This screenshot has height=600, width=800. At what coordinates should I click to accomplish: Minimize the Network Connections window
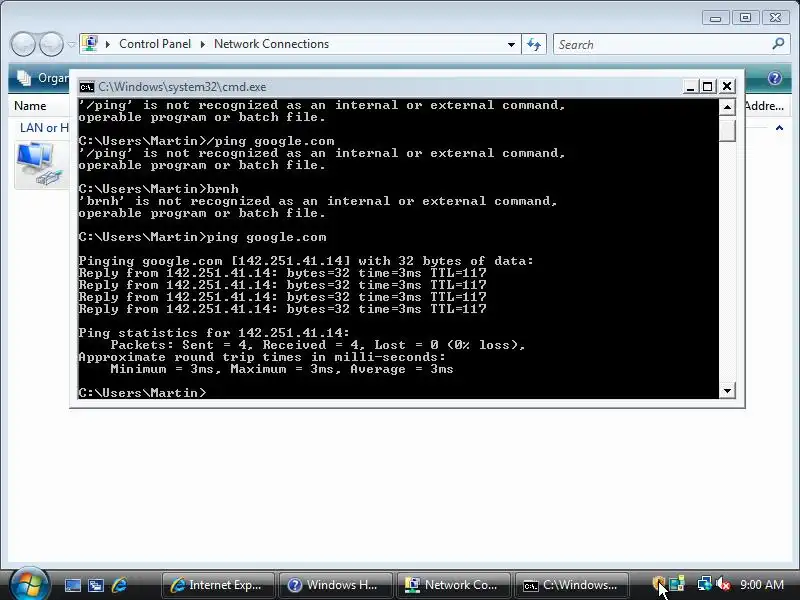pyautogui.click(x=715, y=18)
